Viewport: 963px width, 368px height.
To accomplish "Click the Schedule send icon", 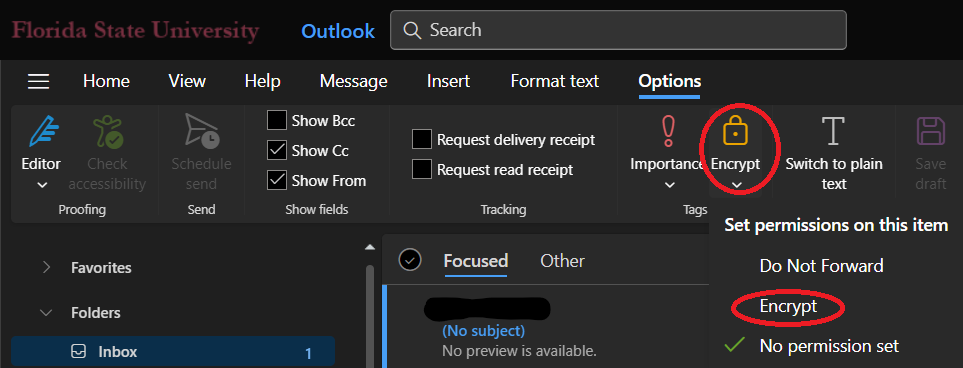I will click(201, 131).
